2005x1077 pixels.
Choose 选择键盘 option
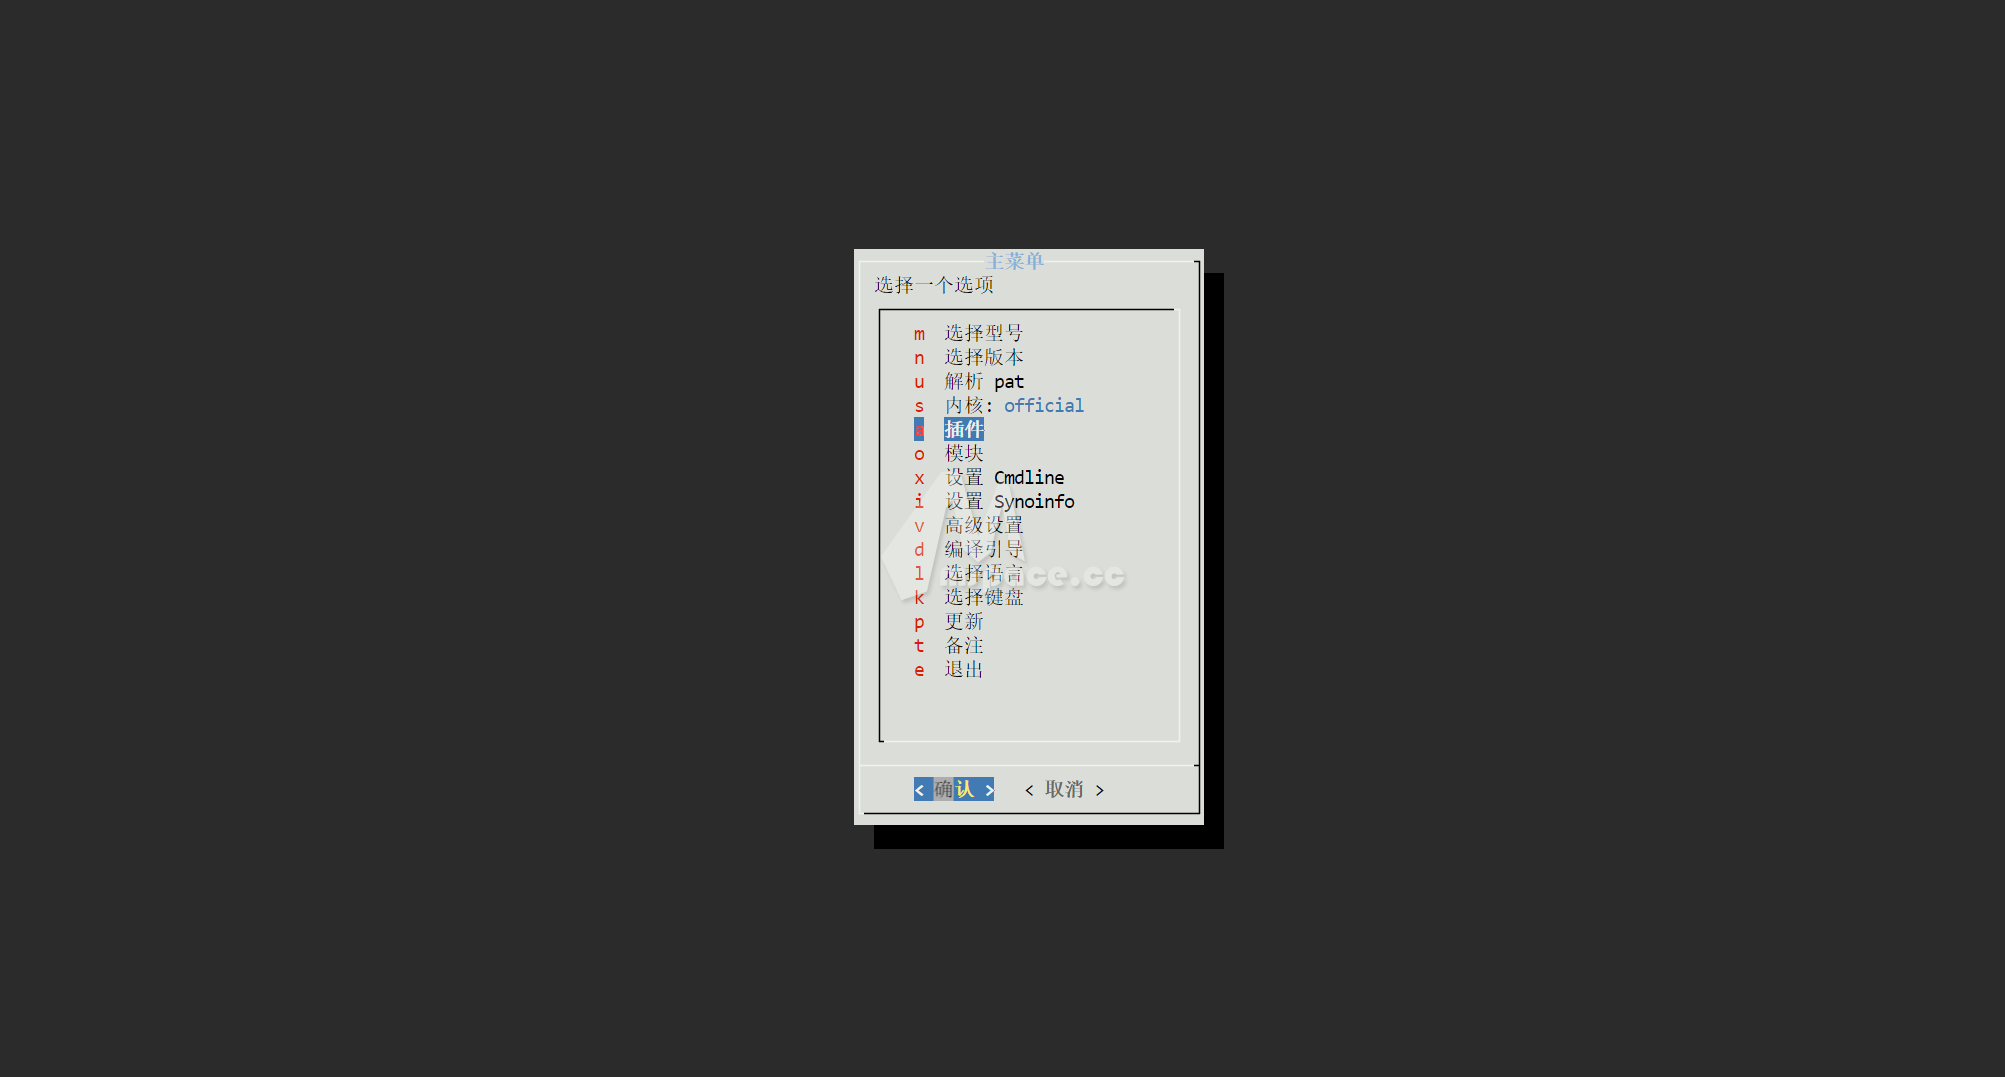984,597
